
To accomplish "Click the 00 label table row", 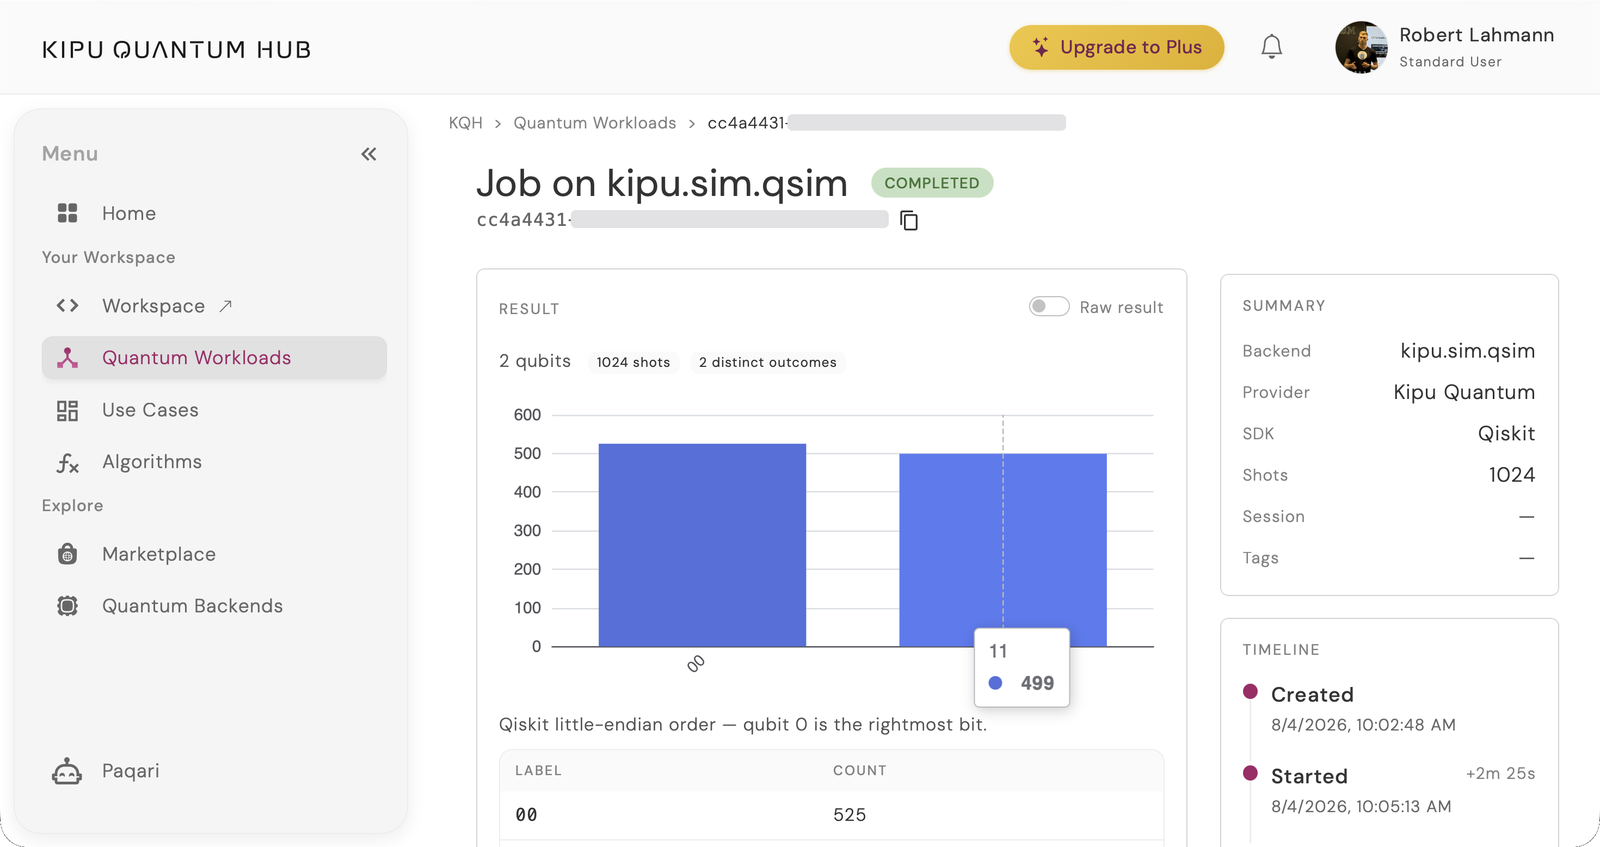I will [x=831, y=815].
